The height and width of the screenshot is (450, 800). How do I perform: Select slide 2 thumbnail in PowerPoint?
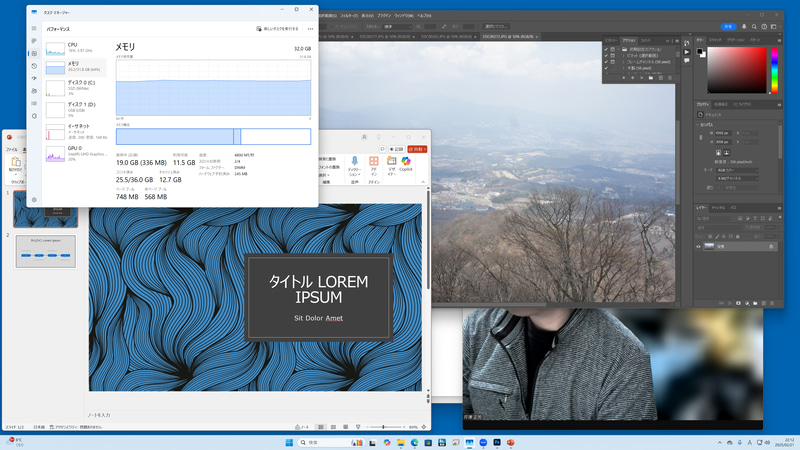pyautogui.click(x=45, y=251)
